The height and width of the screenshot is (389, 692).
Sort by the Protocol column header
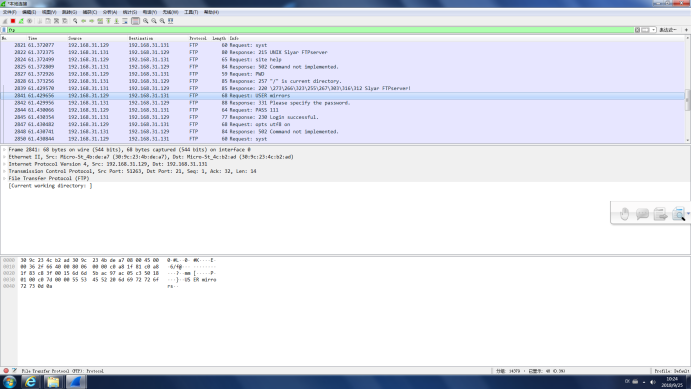pyautogui.click(x=199, y=38)
